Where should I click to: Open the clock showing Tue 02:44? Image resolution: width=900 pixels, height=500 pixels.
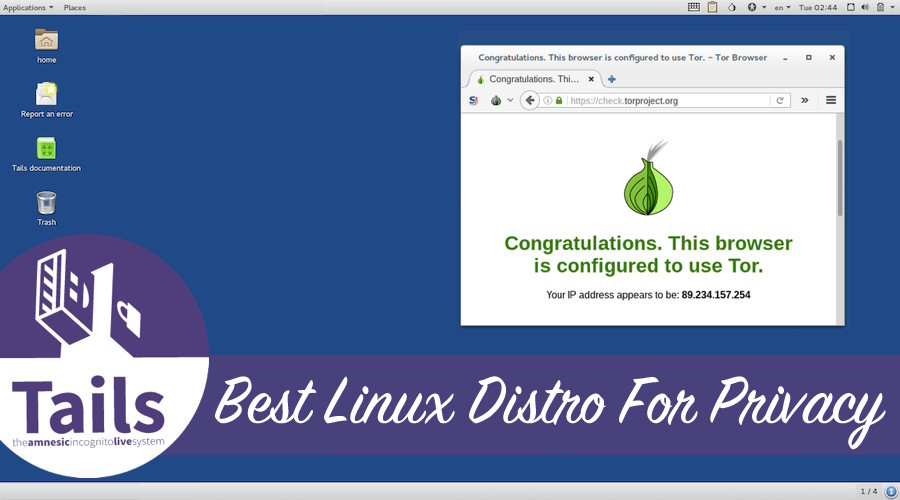[818, 7]
